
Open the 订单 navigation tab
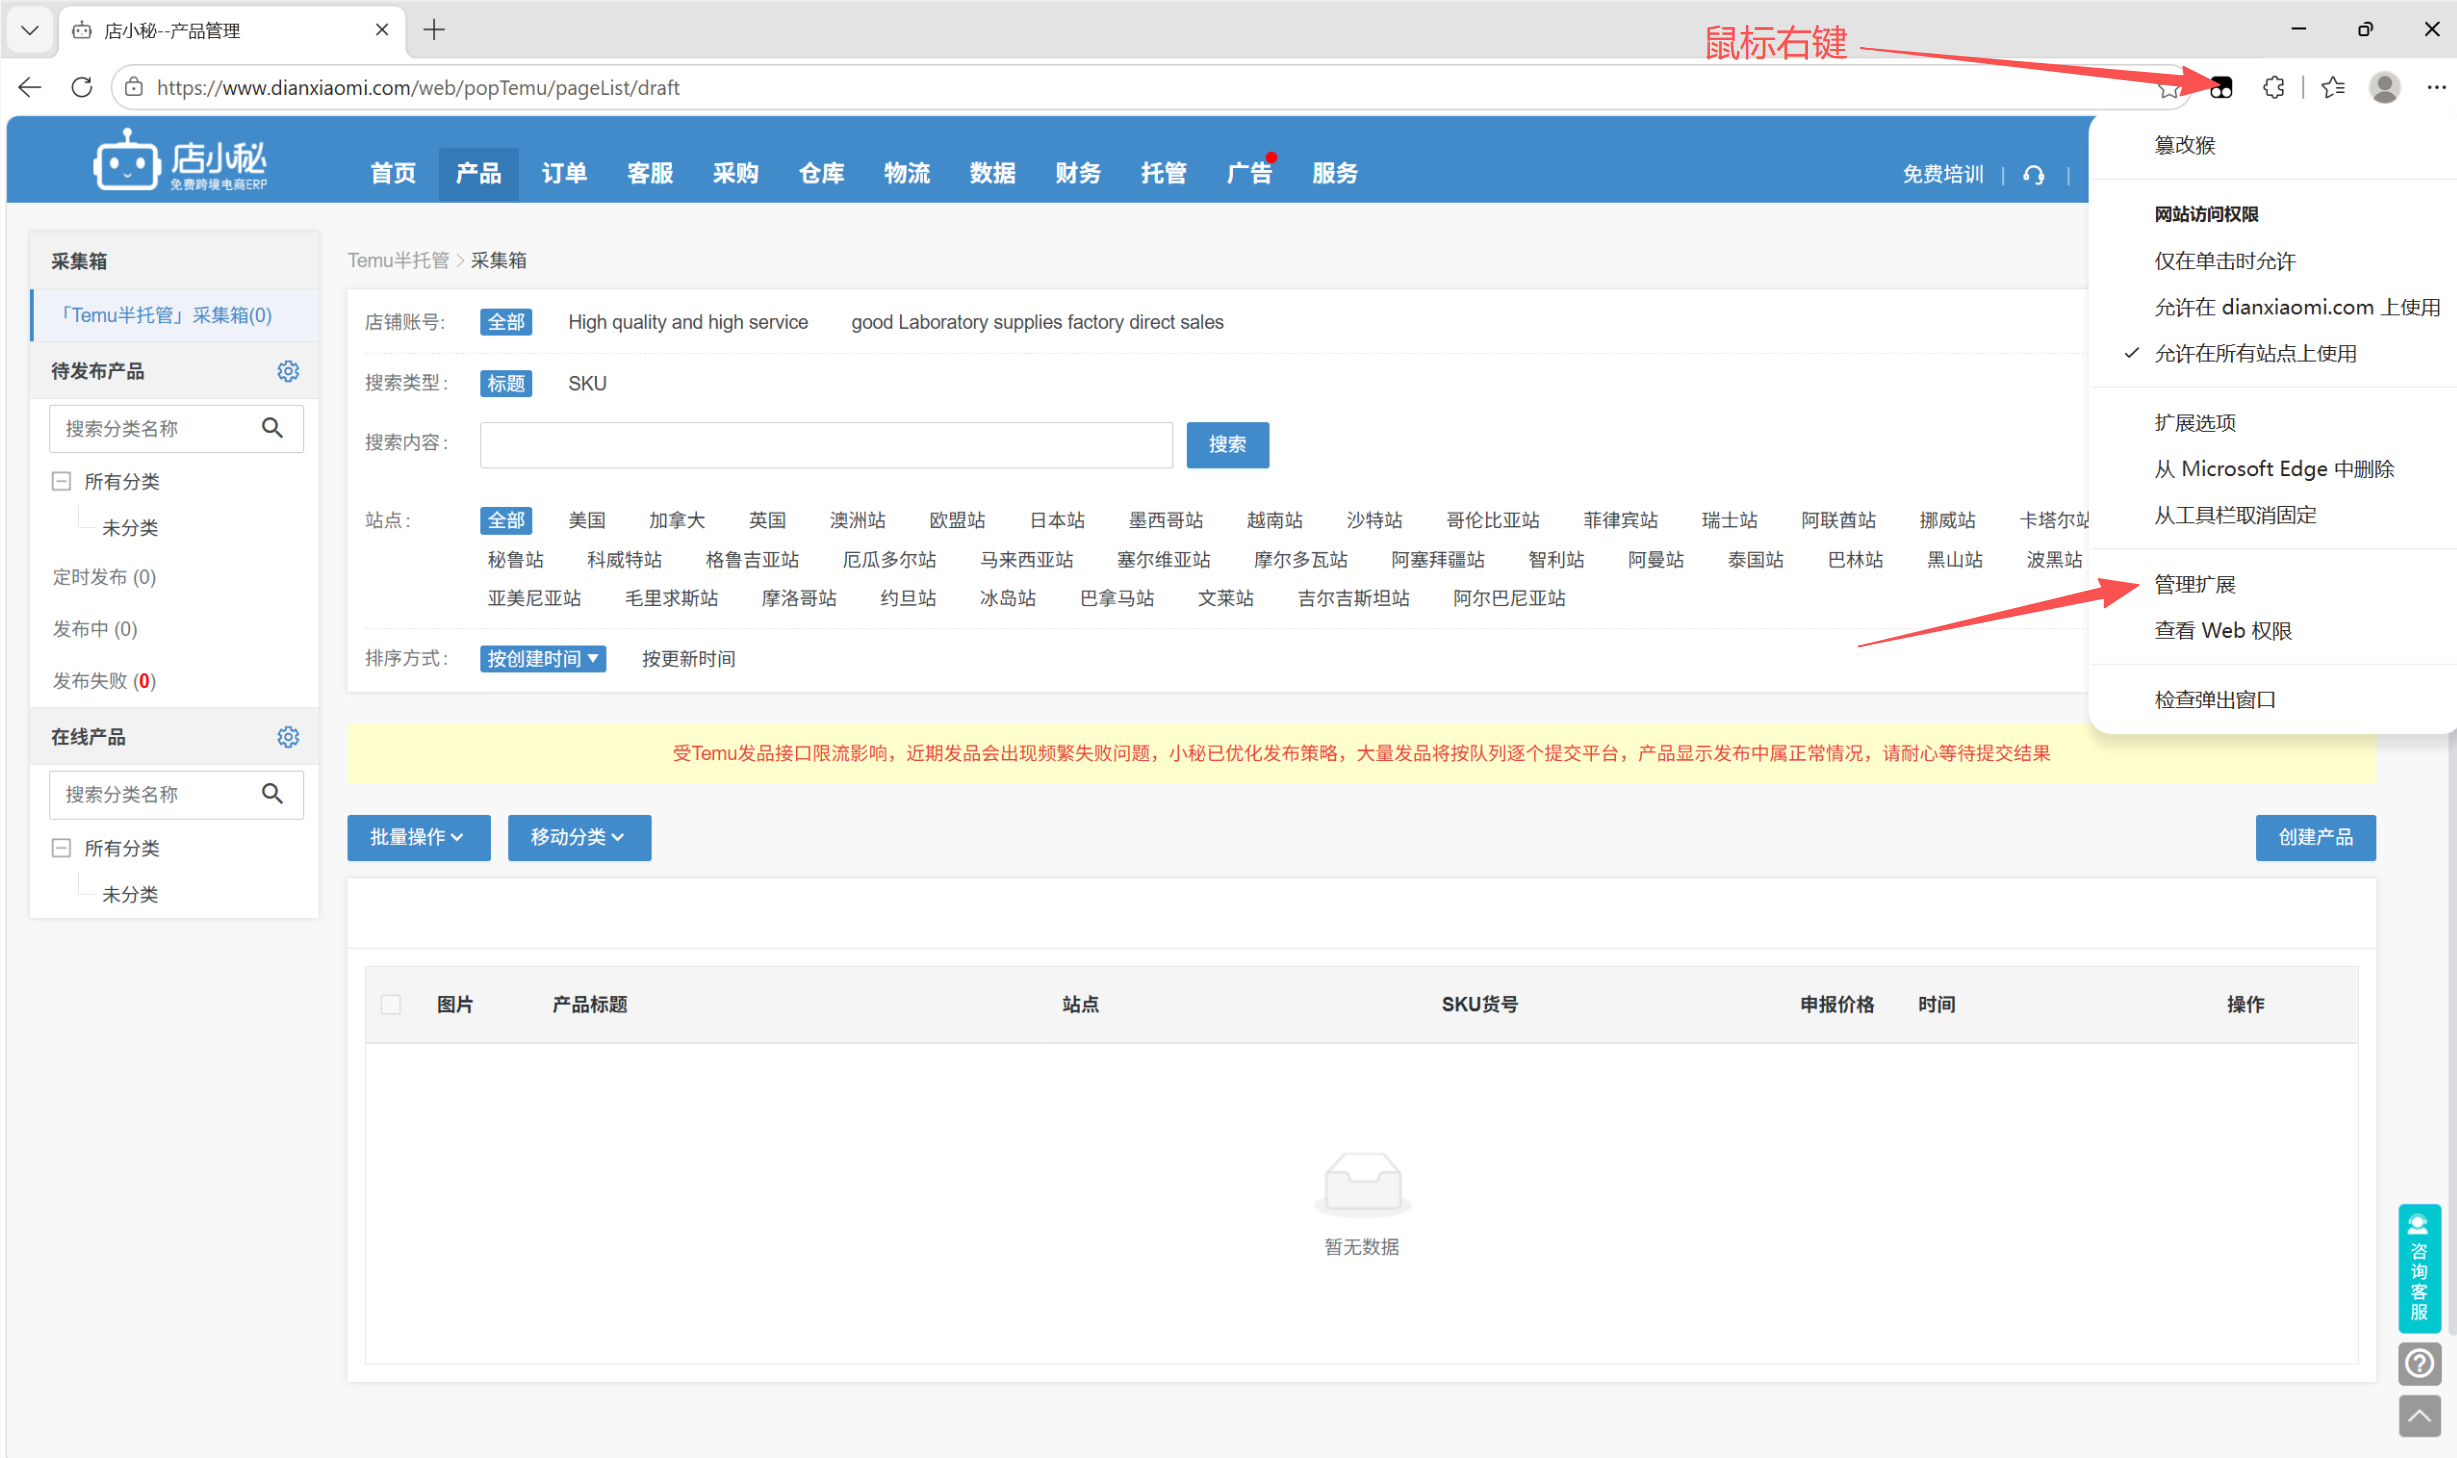coord(564,173)
